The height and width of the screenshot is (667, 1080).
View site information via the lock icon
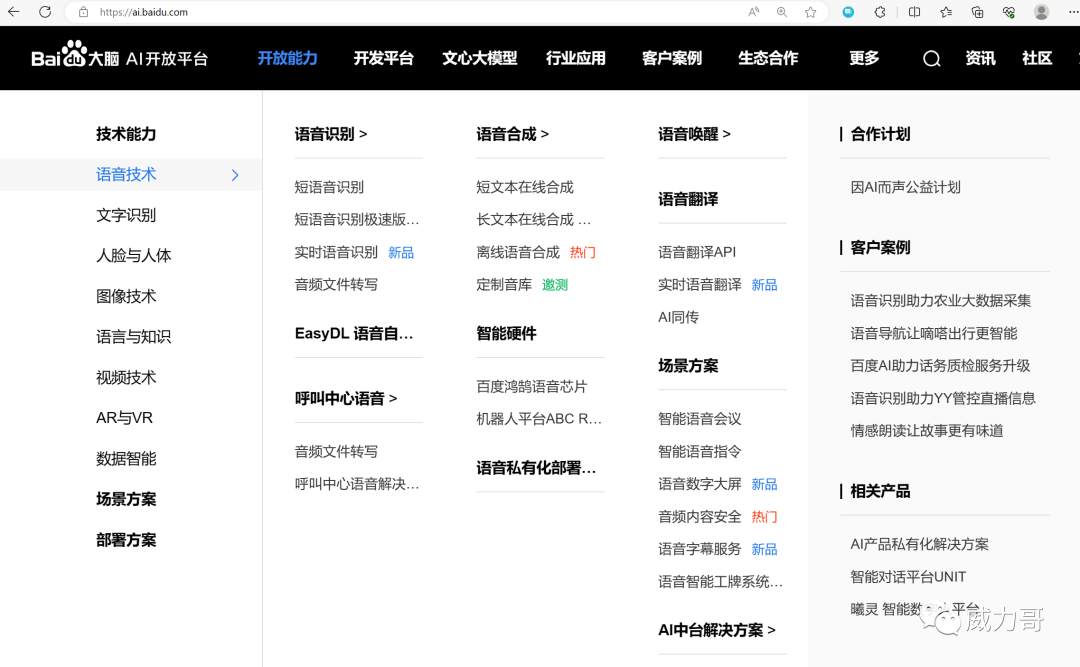pyautogui.click(x=83, y=12)
